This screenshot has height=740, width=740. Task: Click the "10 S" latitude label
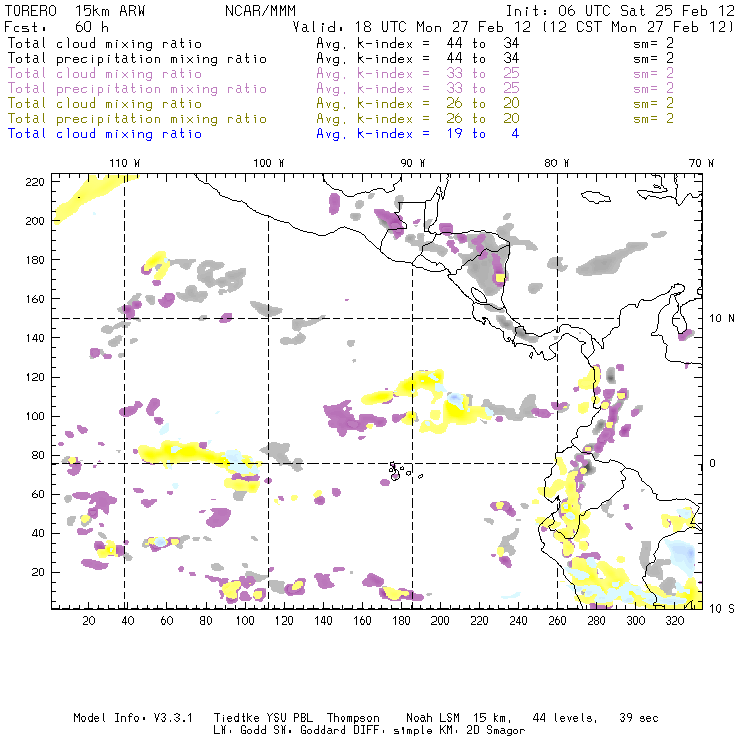[722, 609]
